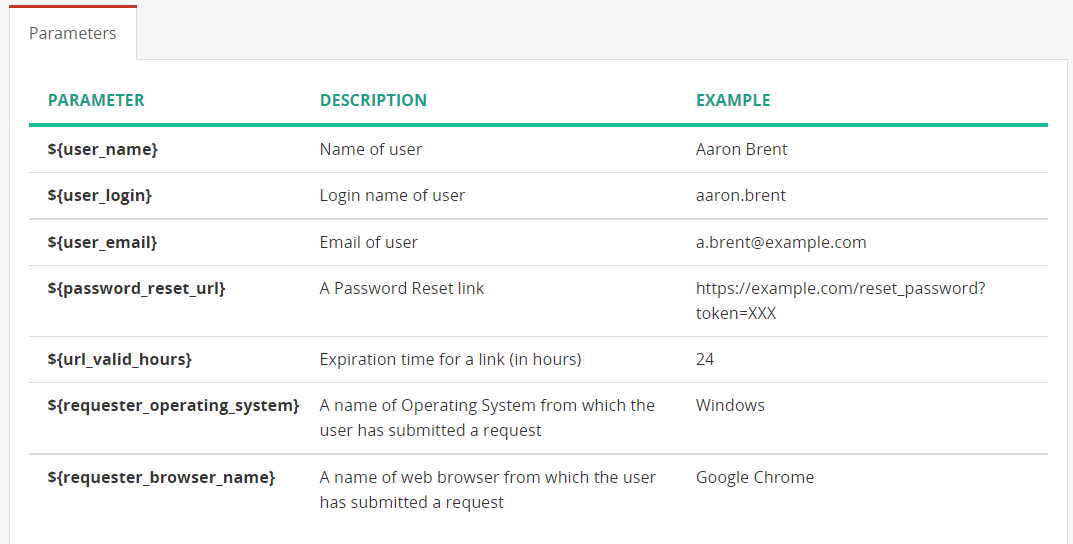Image resolution: width=1073 pixels, height=544 pixels.
Task: Click the '24' example value
Action: (x=705, y=359)
